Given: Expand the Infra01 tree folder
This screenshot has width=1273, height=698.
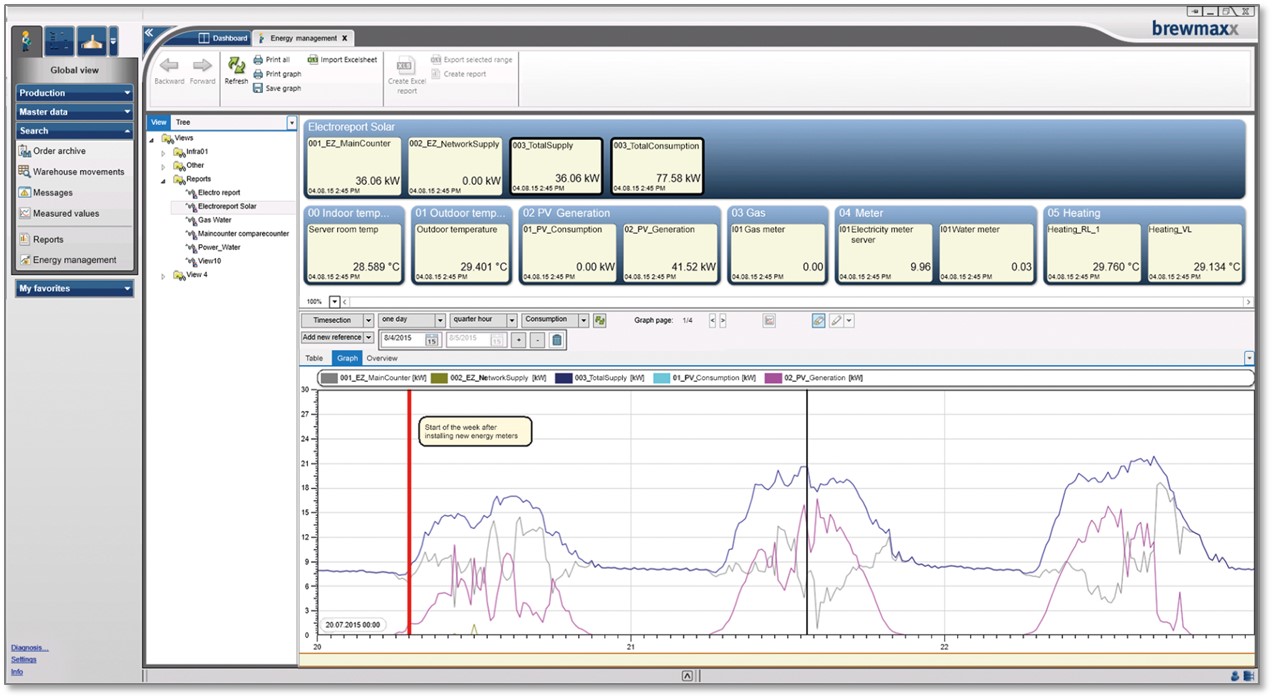Looking at the screenshot, I should (x=164, y=152).
